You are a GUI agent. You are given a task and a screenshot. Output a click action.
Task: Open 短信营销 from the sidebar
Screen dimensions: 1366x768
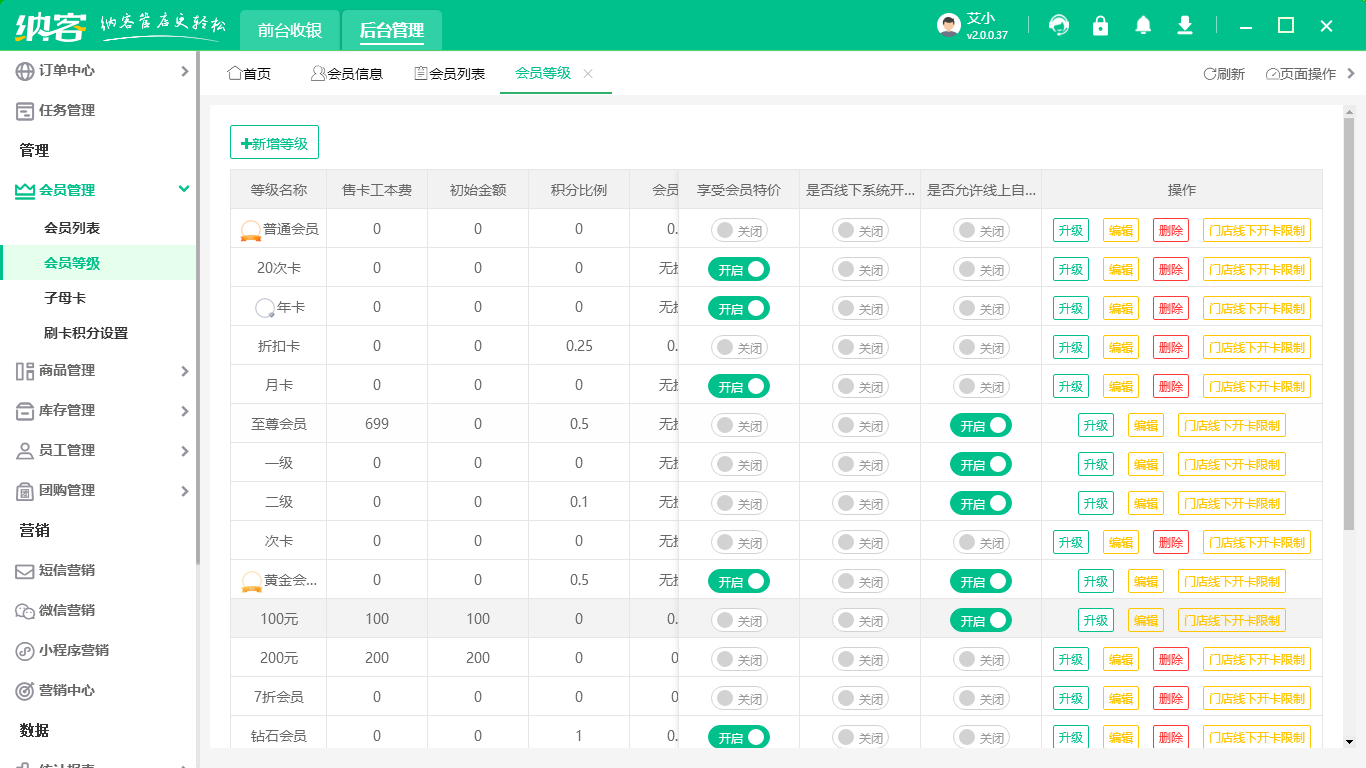click(x=67, y=570)
